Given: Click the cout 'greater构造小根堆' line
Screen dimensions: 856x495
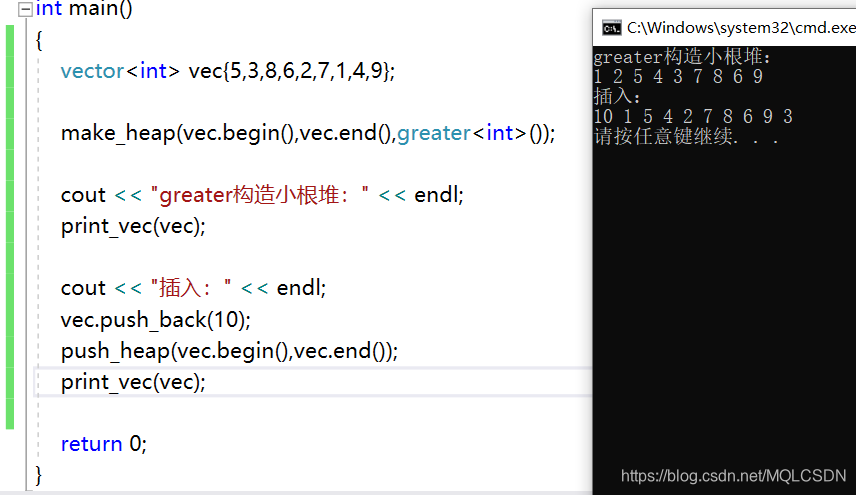Looking at the screenshot, I should point(262,195).
